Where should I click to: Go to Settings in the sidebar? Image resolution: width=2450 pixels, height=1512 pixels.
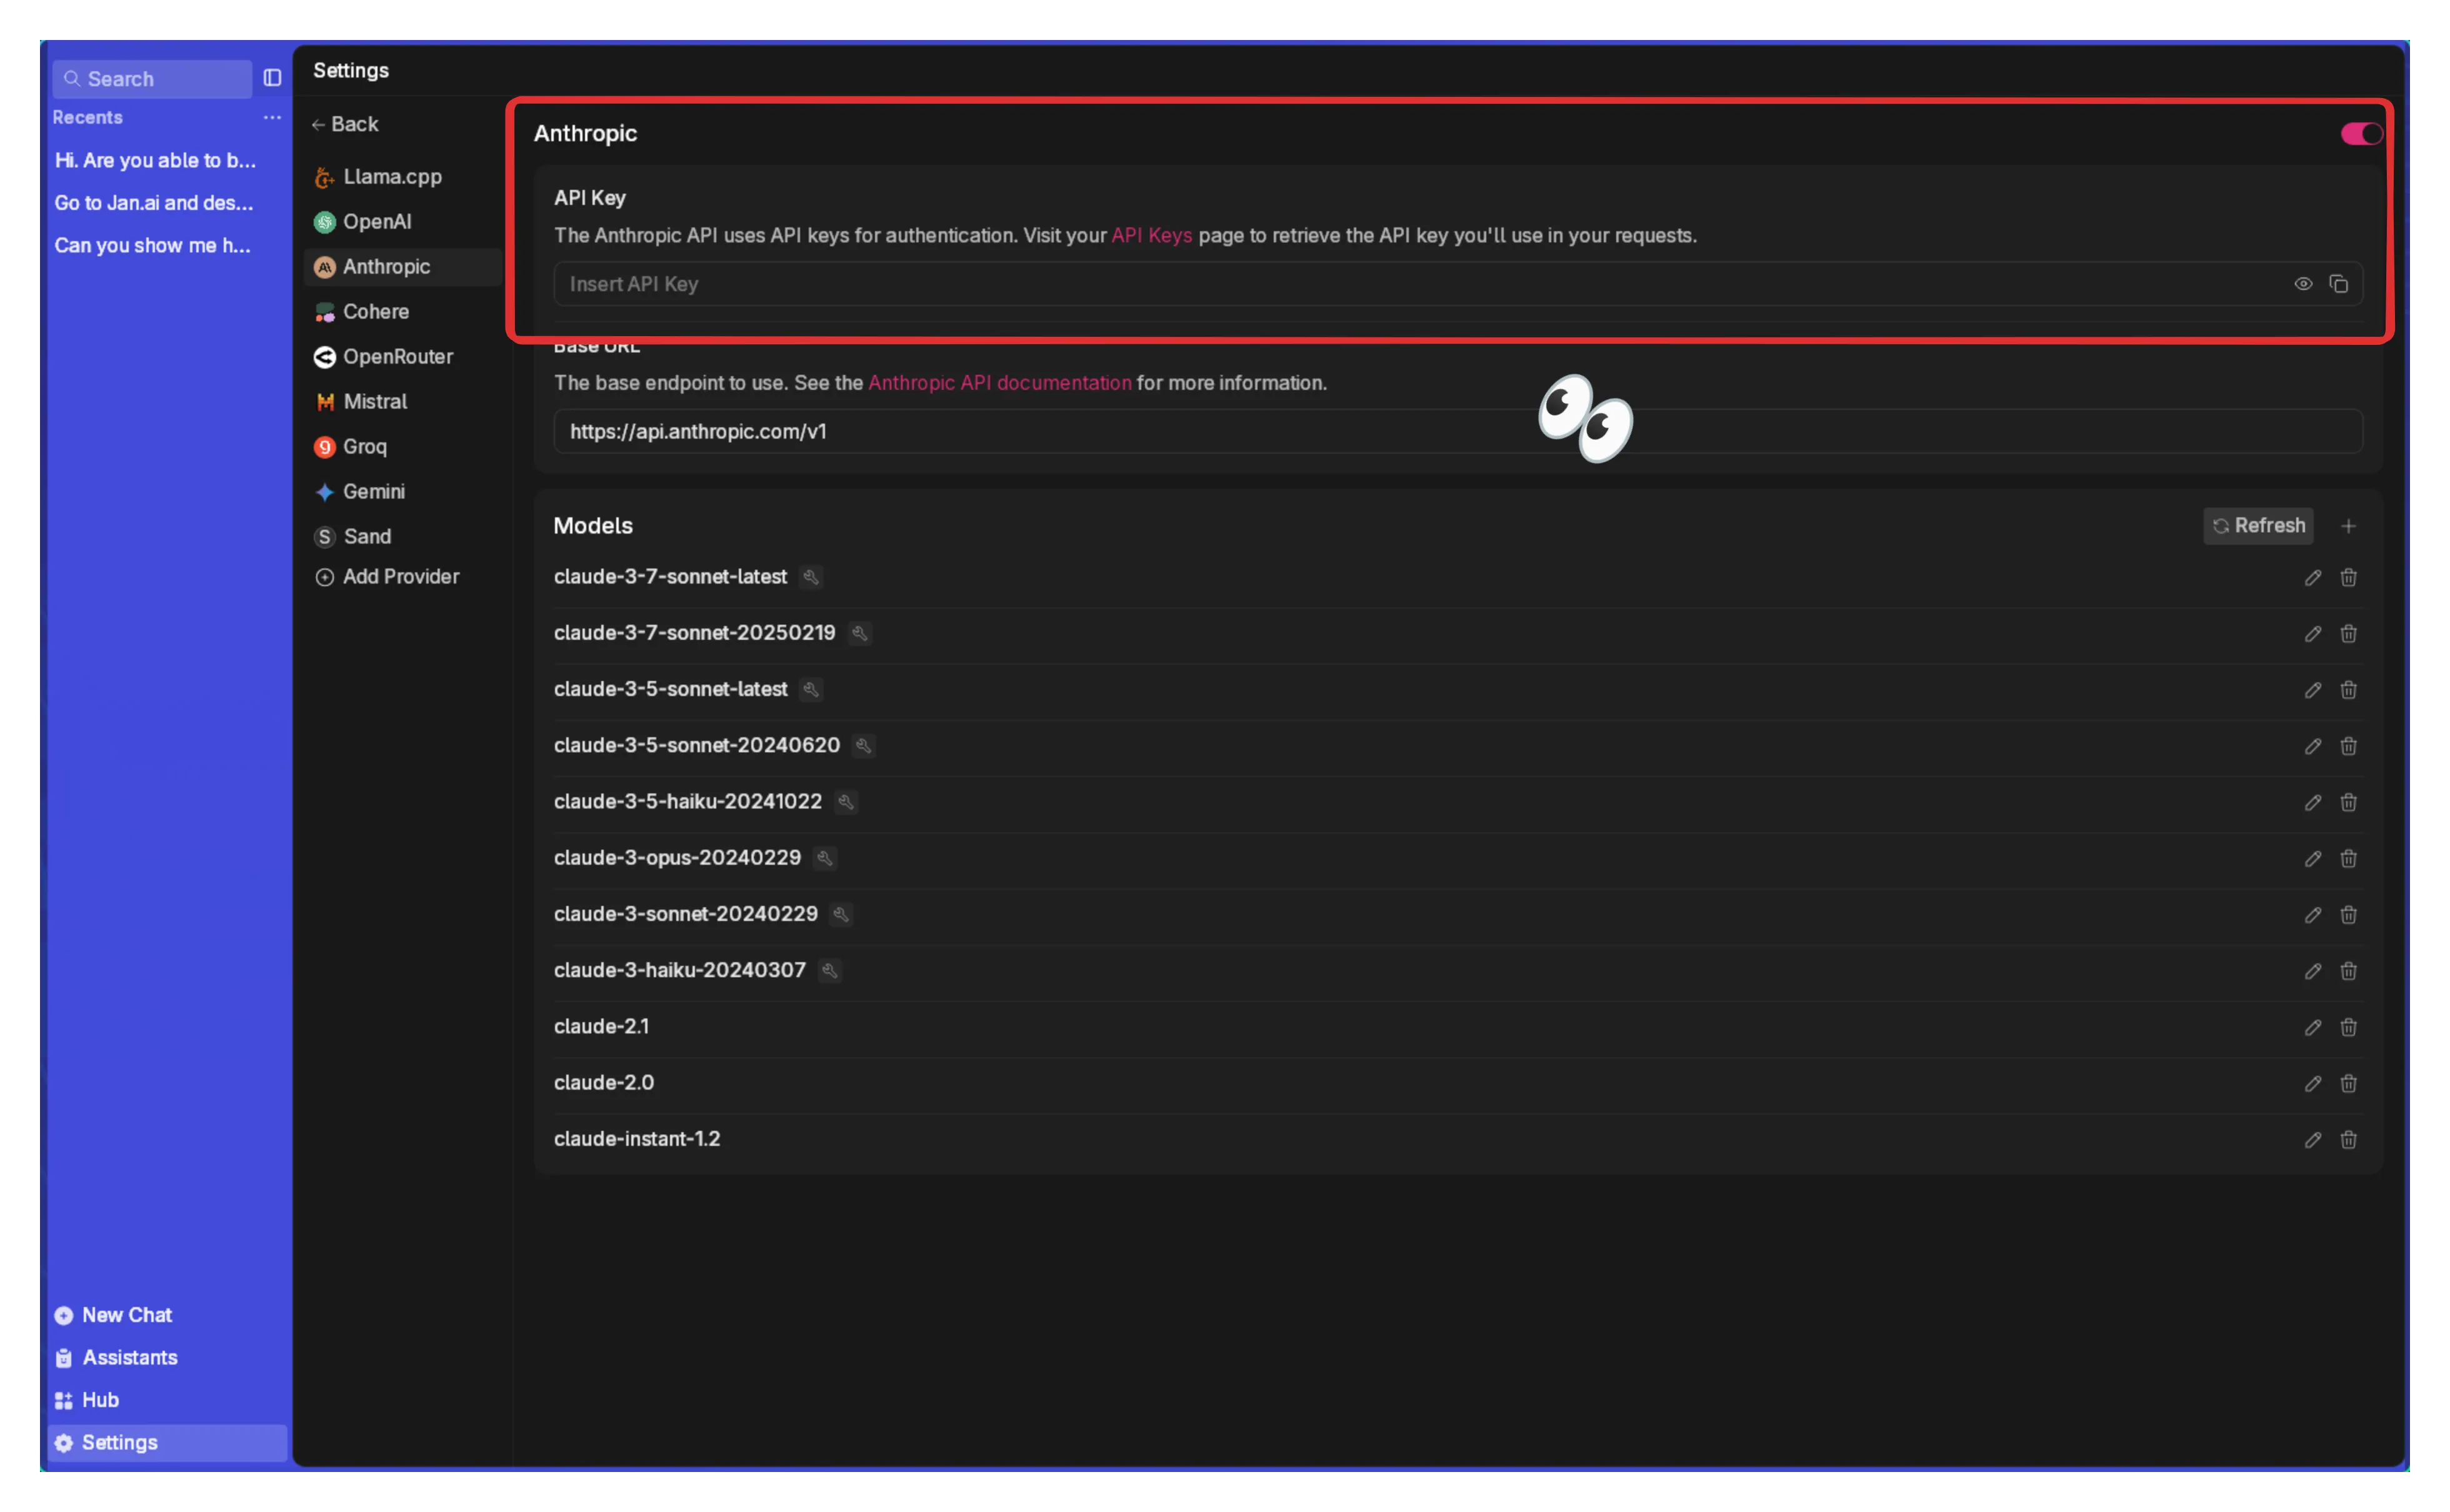click(119, 1442)
